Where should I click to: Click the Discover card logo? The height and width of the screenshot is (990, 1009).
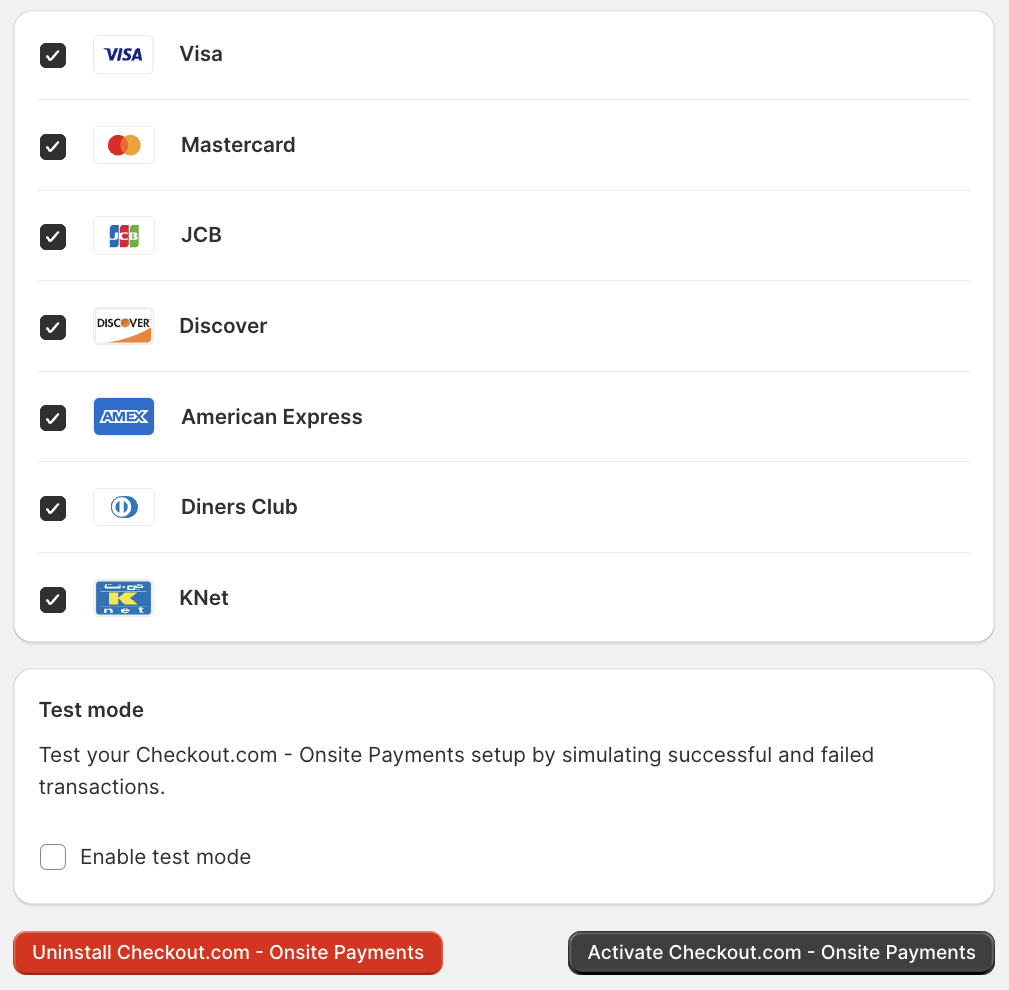pyautogui.click(x=123, y=326)
